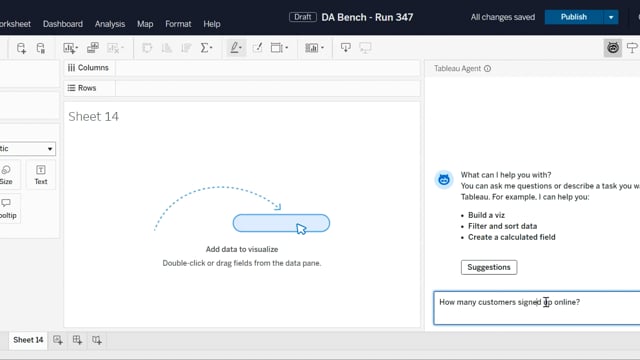The image size is (640, 360).
Task: Click the Sort Ascending toolbar icon
Action: (x=167, y=48)
